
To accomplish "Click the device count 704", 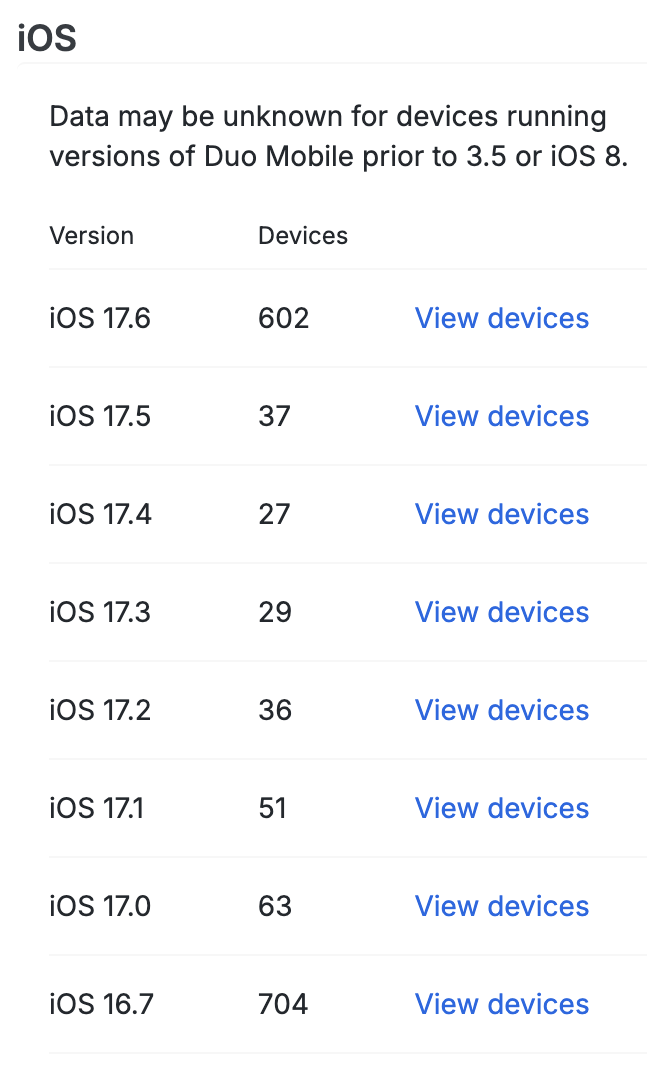I will click(283, 1004).
